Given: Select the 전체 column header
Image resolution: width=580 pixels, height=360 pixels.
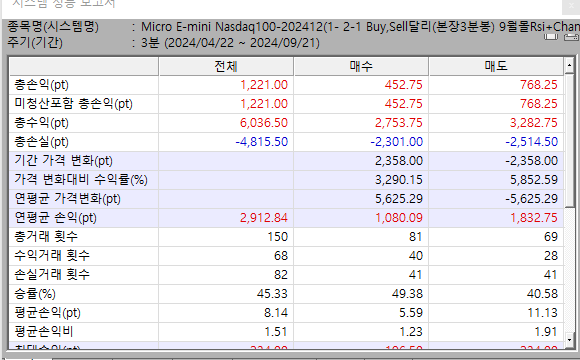Looking at the screenshot, I should [x=226, y=66].
